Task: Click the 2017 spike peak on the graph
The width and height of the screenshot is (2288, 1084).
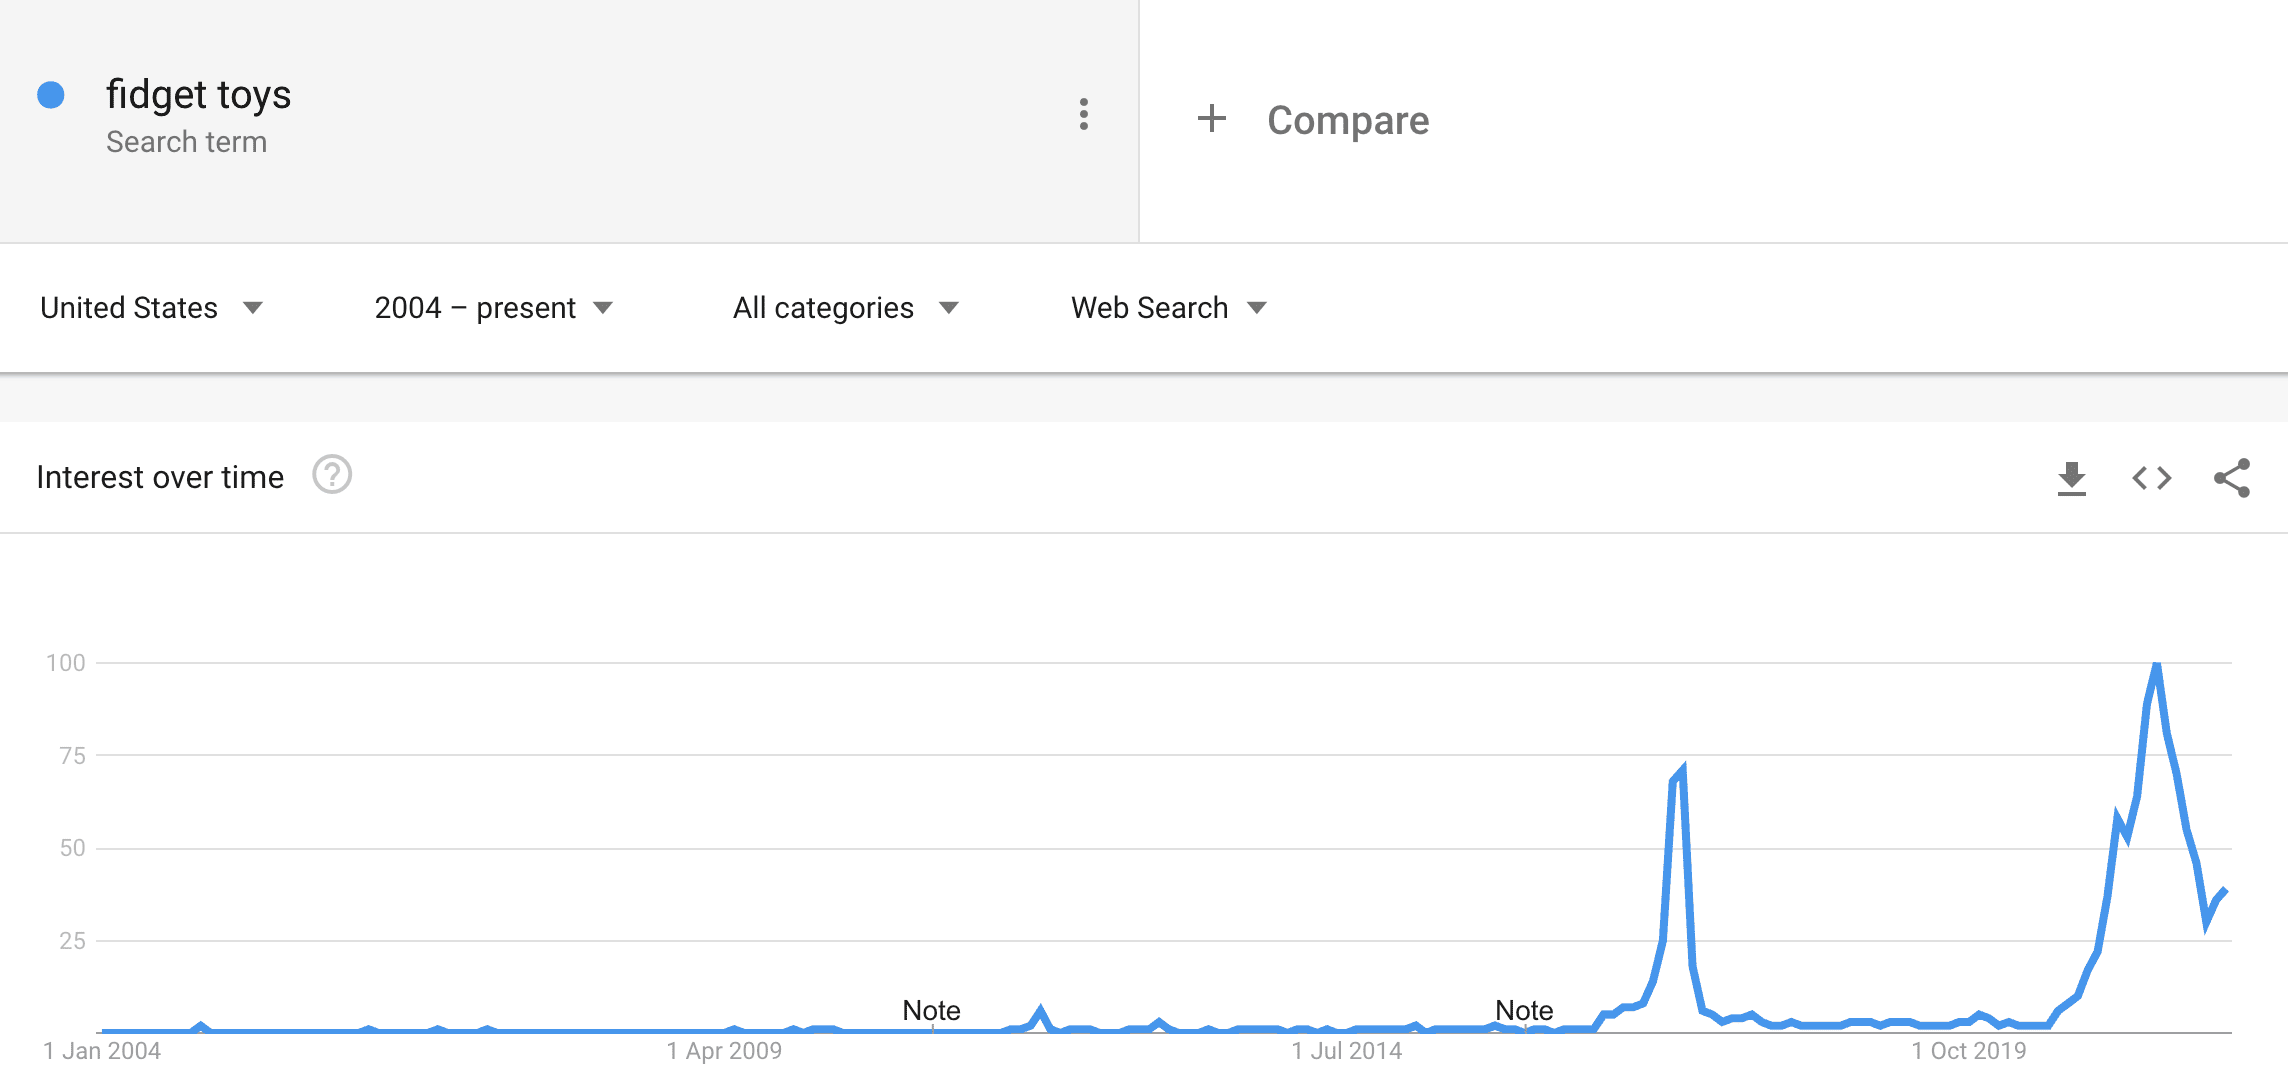Action: [1683, 770]
